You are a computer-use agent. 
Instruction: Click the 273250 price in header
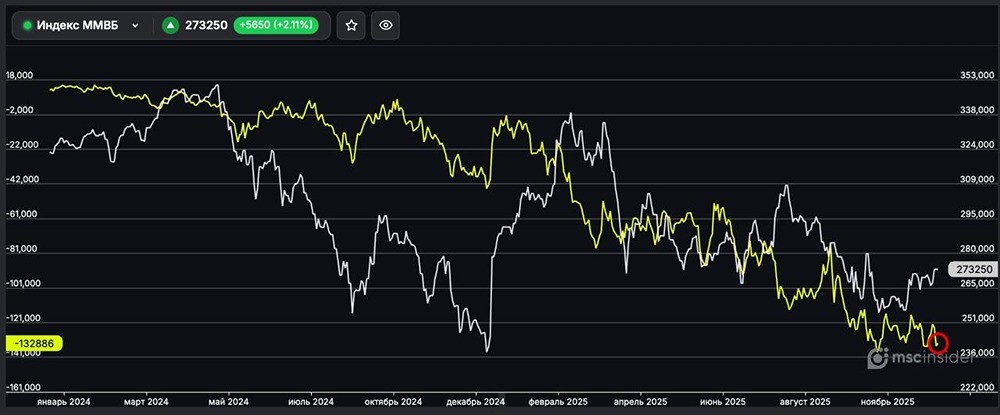205,25
